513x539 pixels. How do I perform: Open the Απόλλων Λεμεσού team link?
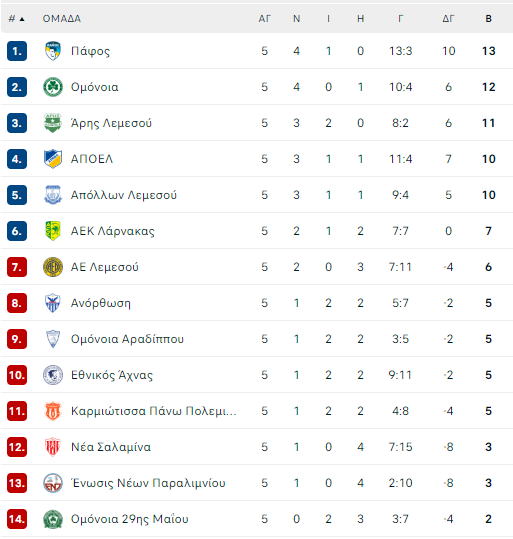coord(123,195)
